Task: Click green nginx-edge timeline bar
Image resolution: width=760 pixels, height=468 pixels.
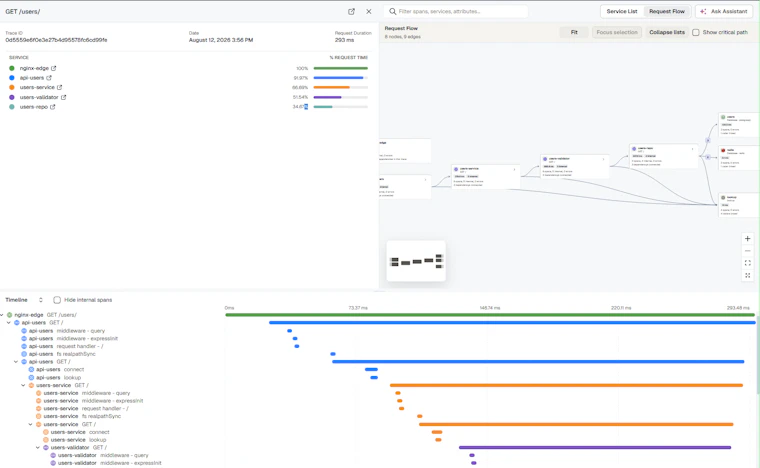Action: [x=491, y=315]
